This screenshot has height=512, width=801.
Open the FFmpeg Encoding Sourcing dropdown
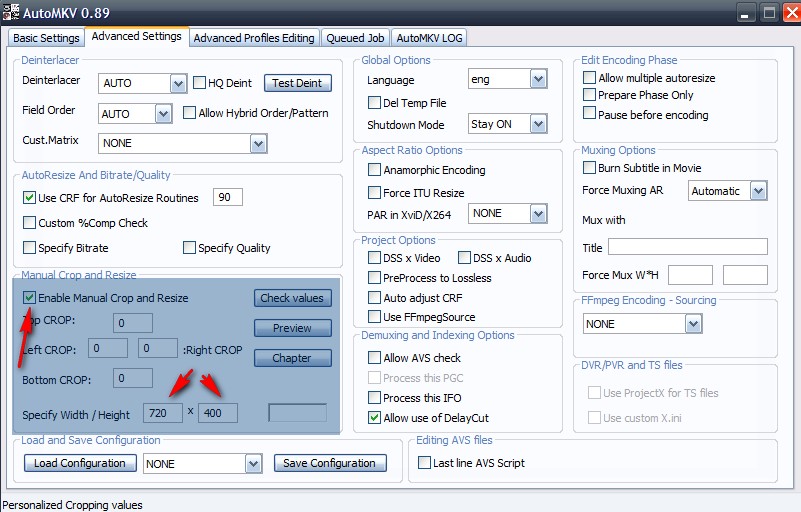point(693,324)
